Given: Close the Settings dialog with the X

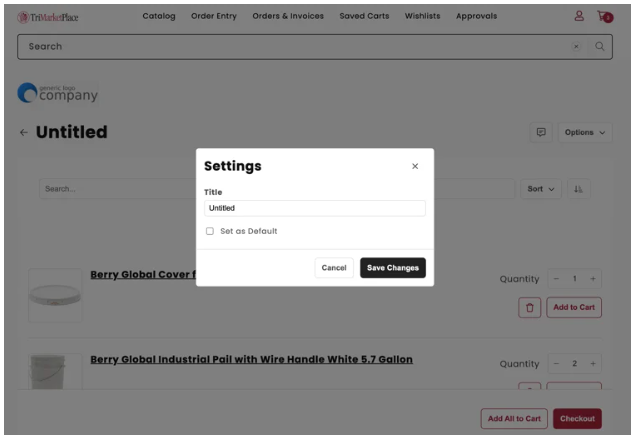Looking at the screenshot, I should click(x=415, y=166).
